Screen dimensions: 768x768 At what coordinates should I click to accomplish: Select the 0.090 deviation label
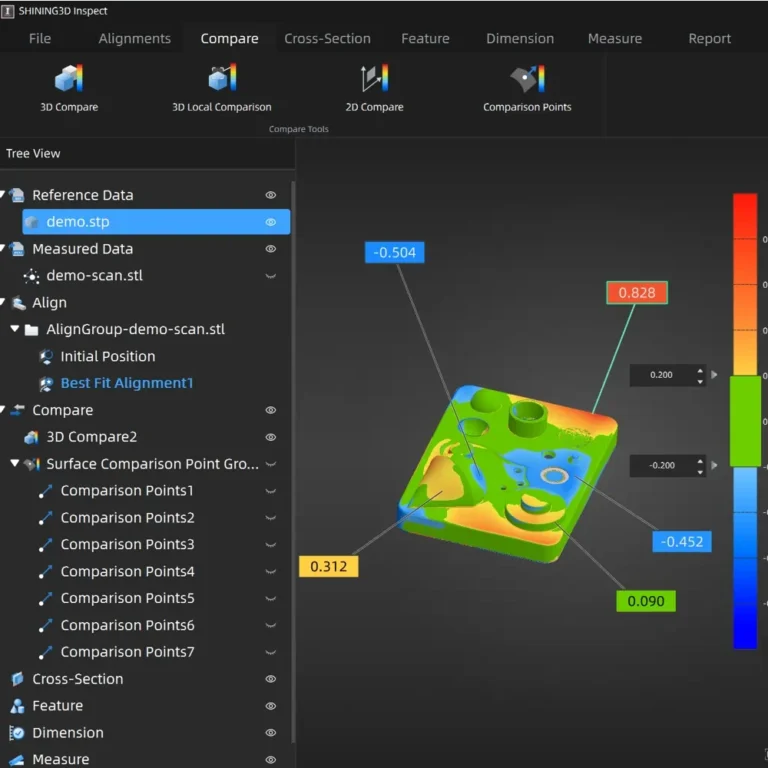pos(646,601)
